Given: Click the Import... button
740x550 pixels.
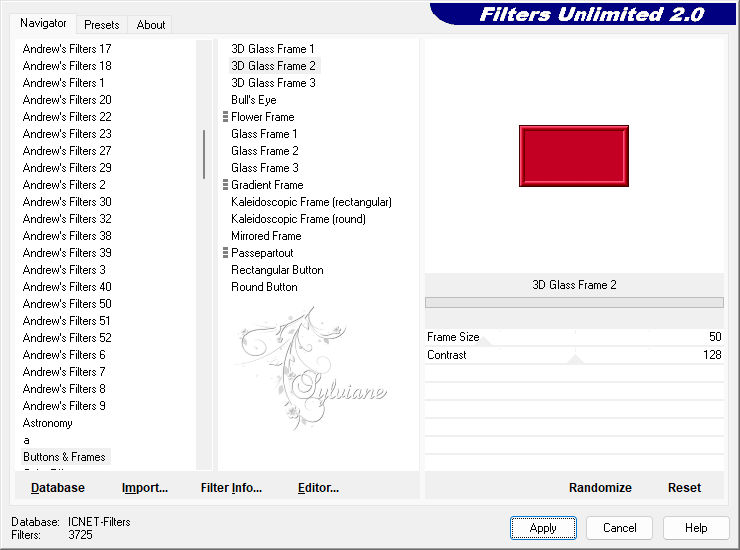Looking at the screenshot, I should click(144, 488).
